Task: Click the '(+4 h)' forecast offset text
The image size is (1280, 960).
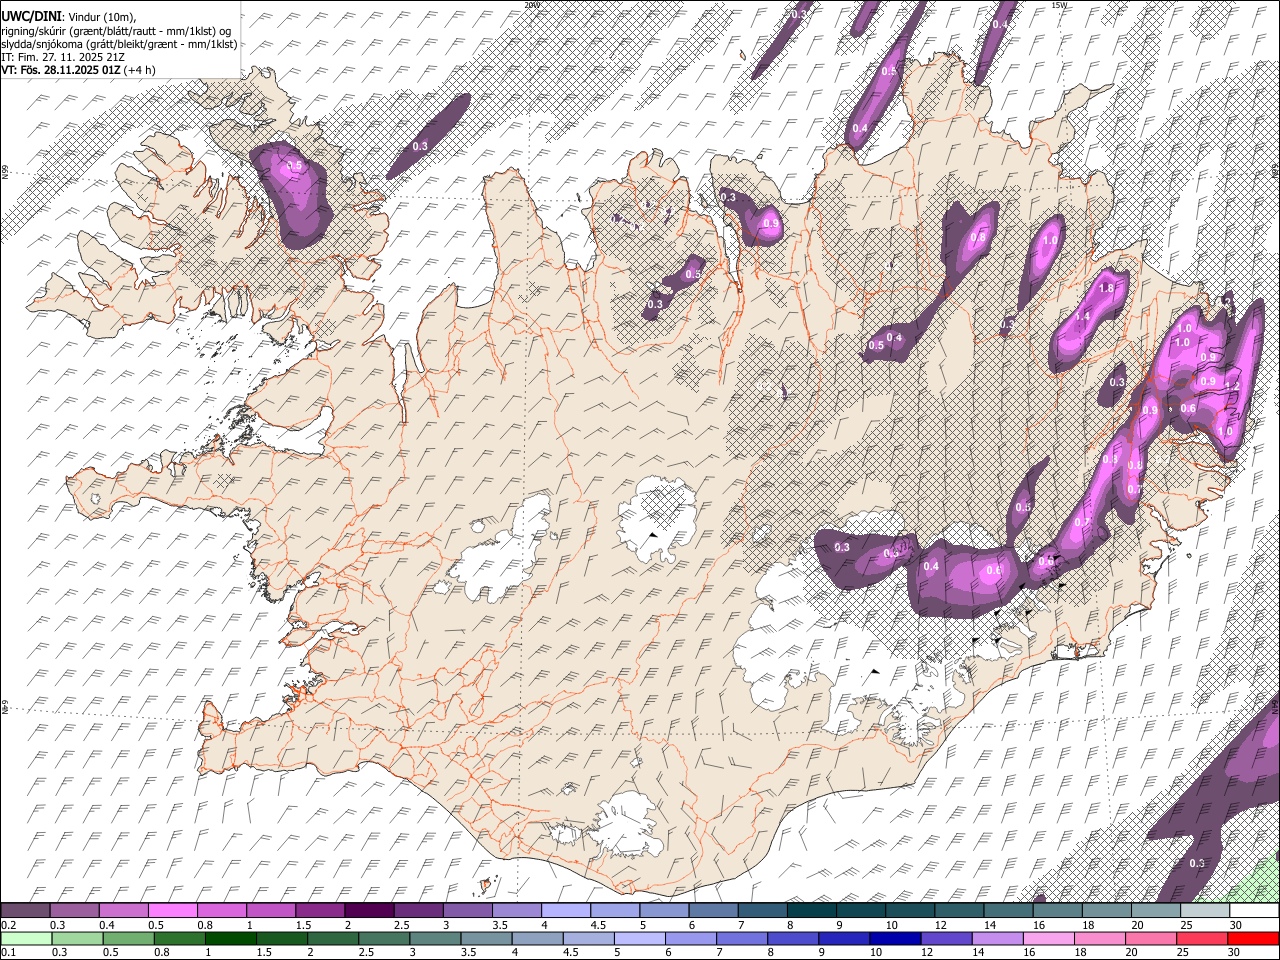Action: pos(140,70)
